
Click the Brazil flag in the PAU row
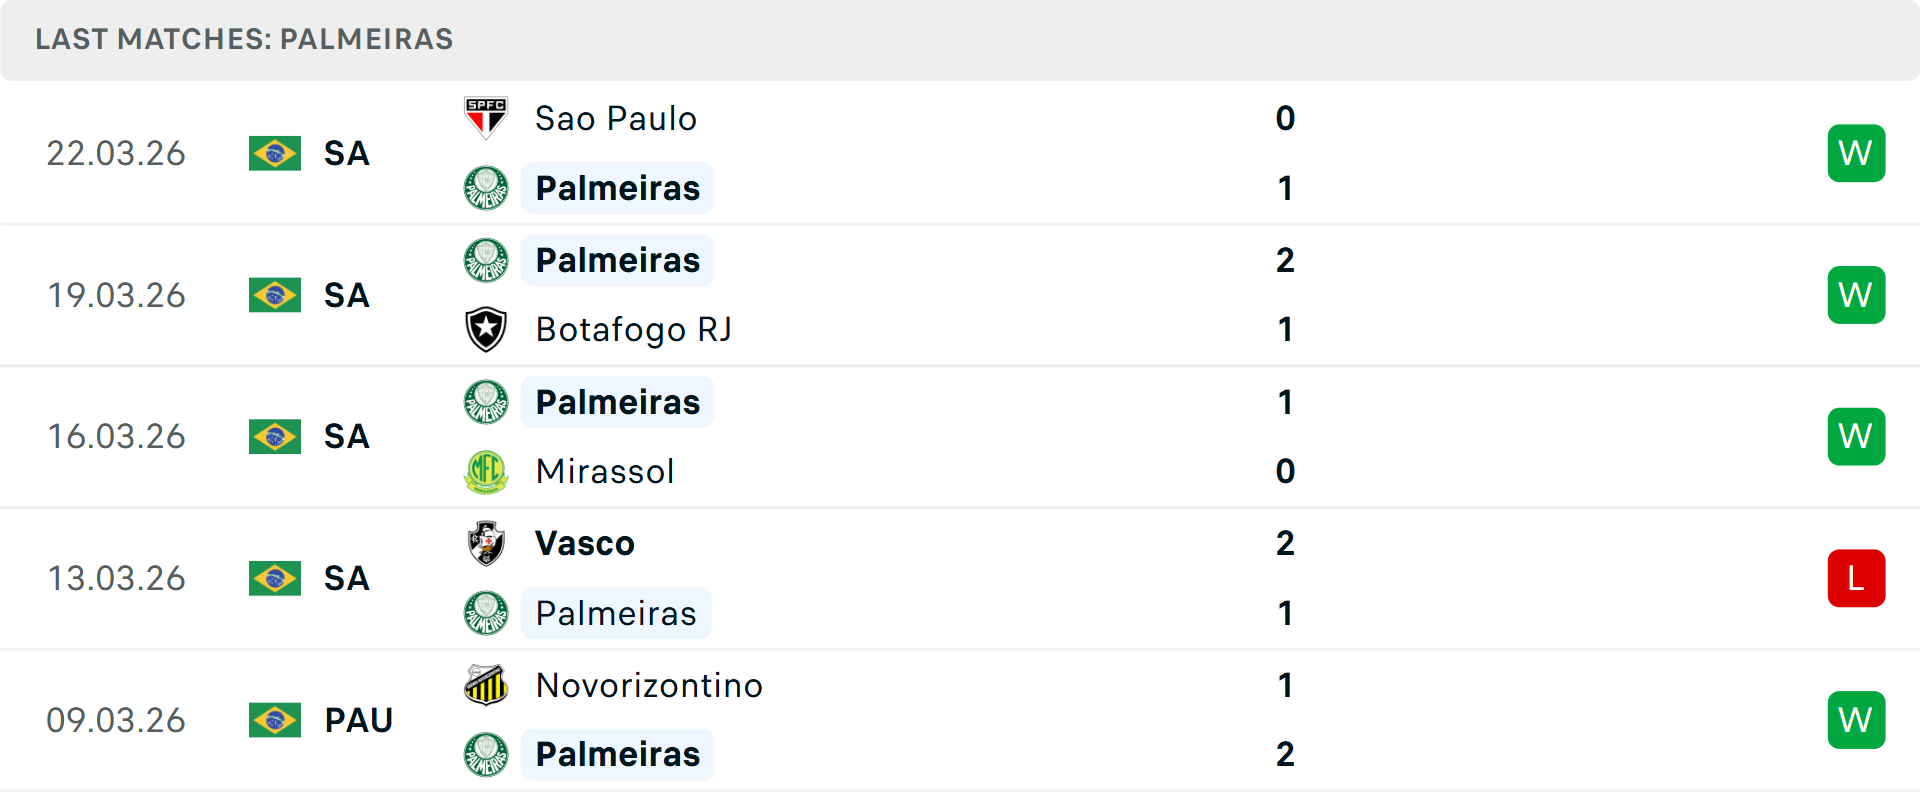(x=274, y=719)
